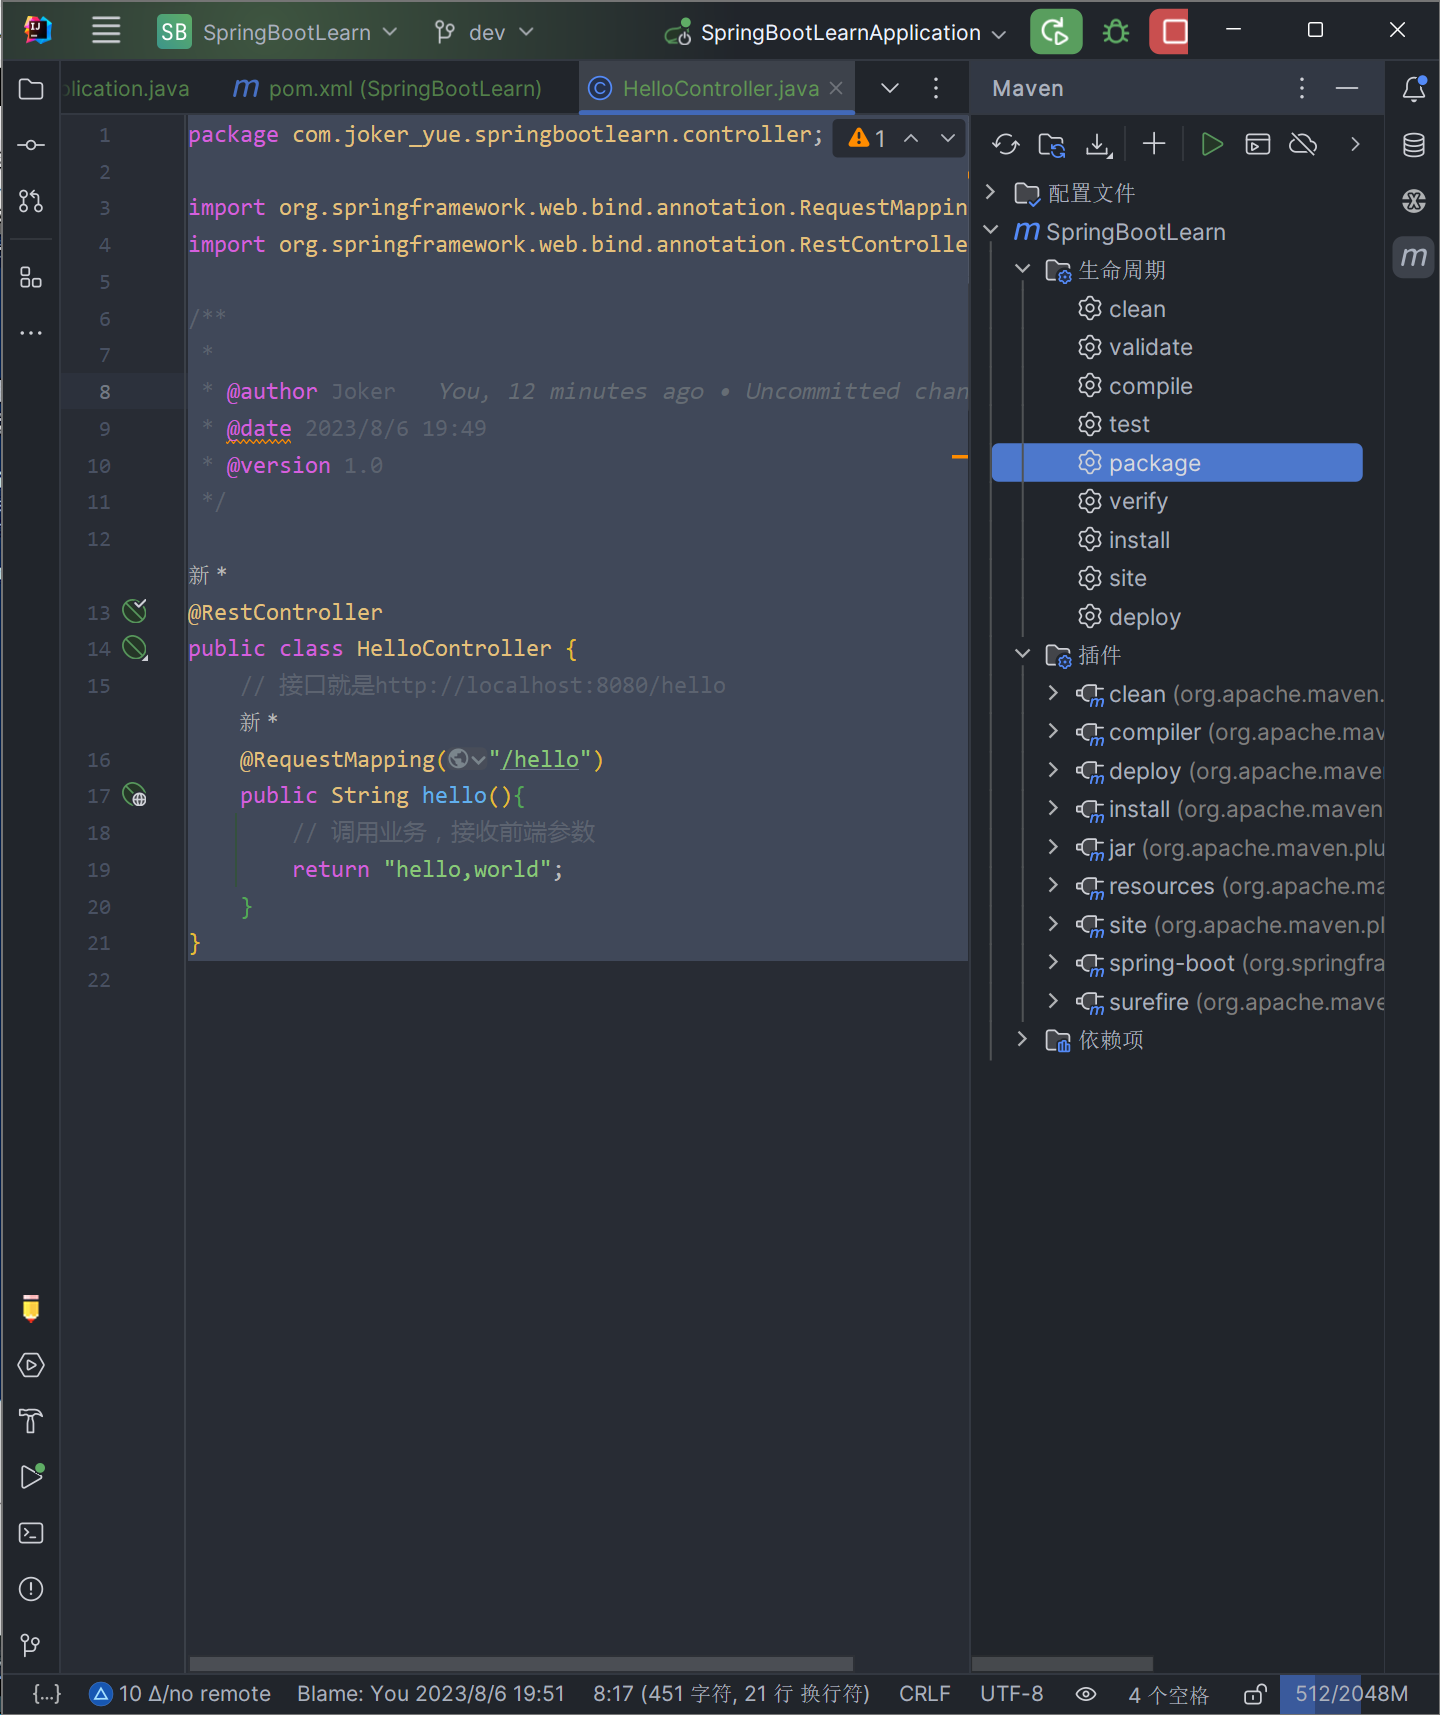Open the Problems tool window
The width and height of the screenshot is (1440, 1715).
31,1589
